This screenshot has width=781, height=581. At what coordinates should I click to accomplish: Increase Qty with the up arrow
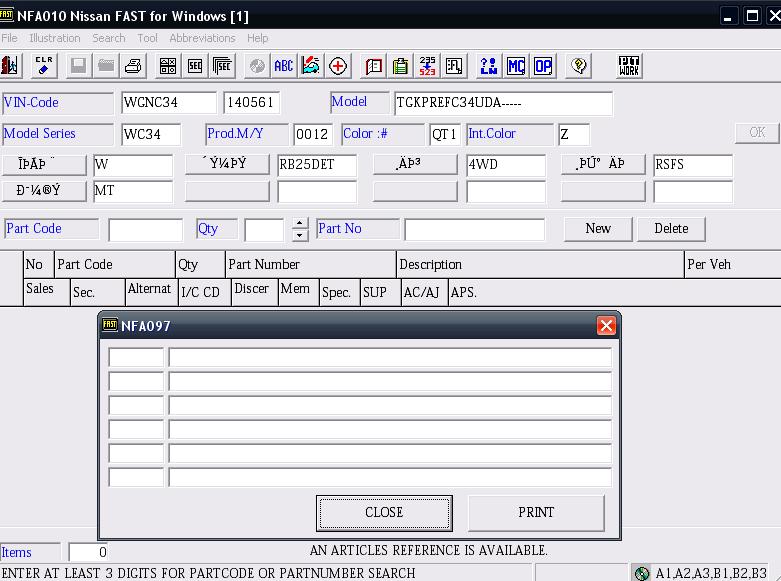click(x=299, y=223)
